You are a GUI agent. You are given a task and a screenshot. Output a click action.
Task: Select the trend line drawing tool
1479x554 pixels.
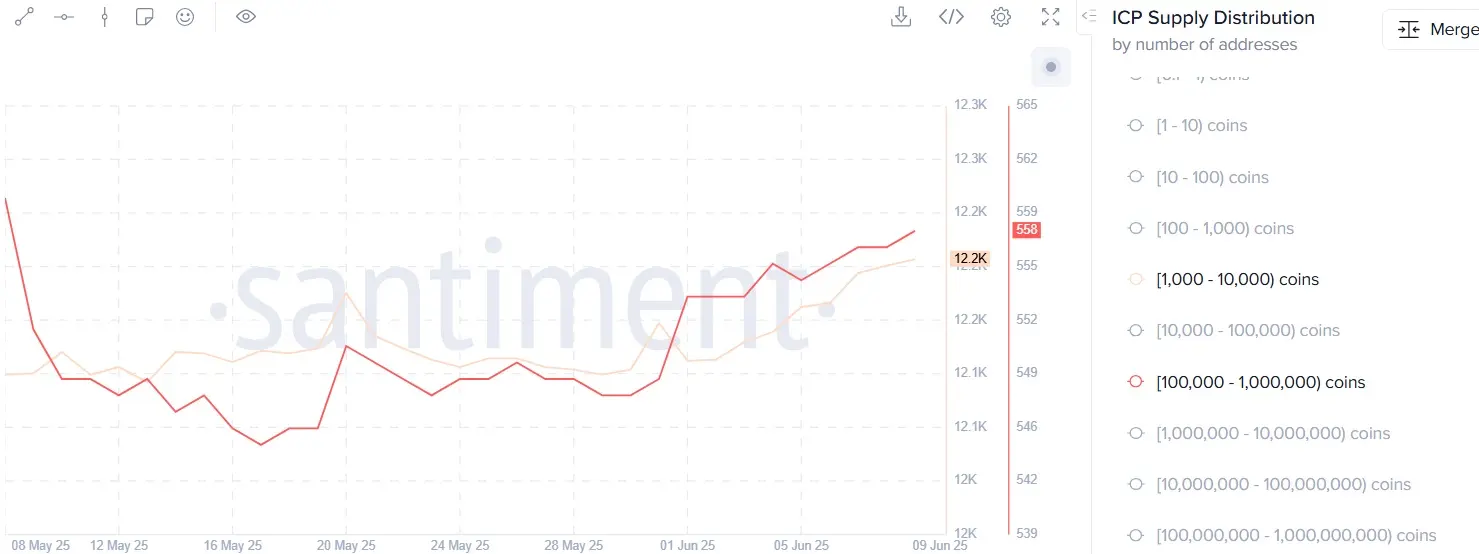24,17
